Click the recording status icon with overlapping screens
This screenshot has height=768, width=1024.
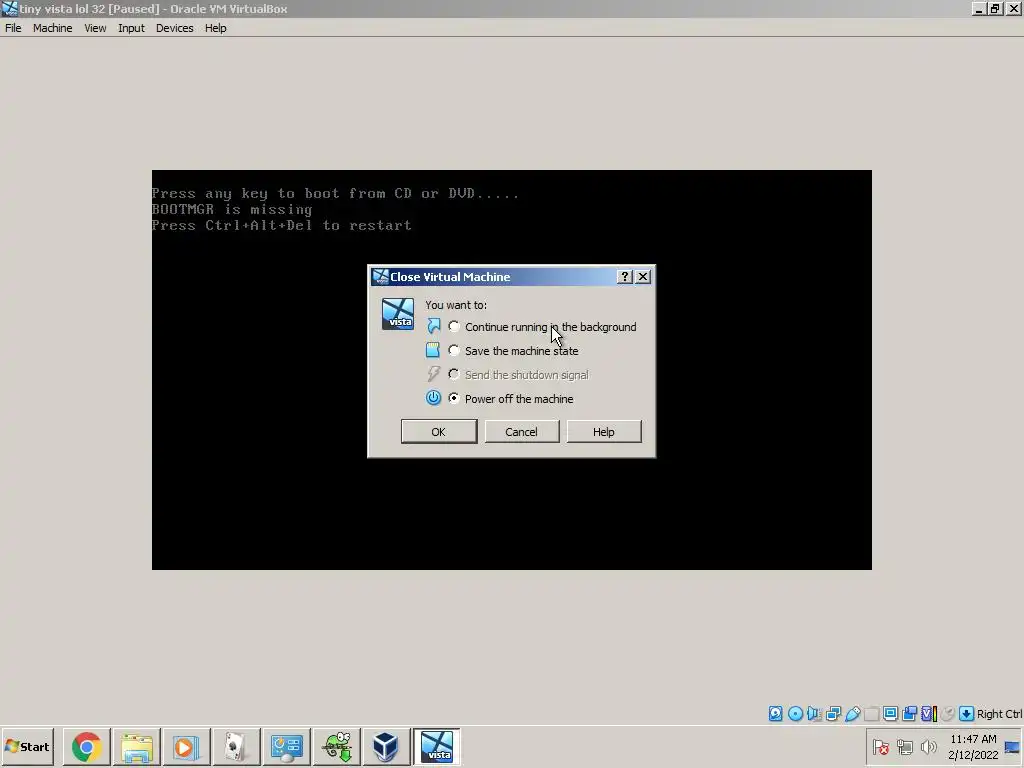click(909, 714)
